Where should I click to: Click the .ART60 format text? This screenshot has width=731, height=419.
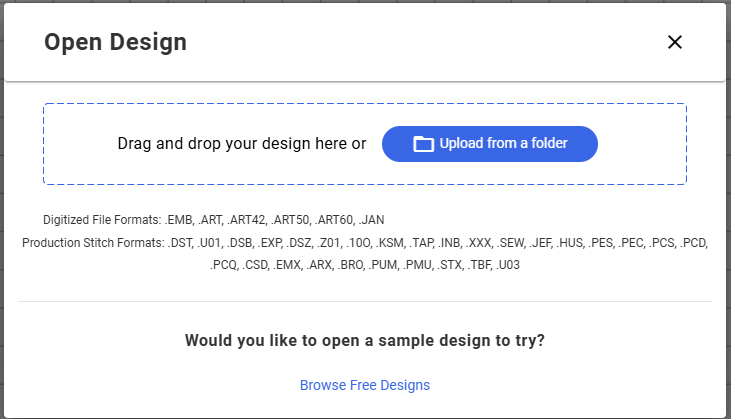(335, 220)
